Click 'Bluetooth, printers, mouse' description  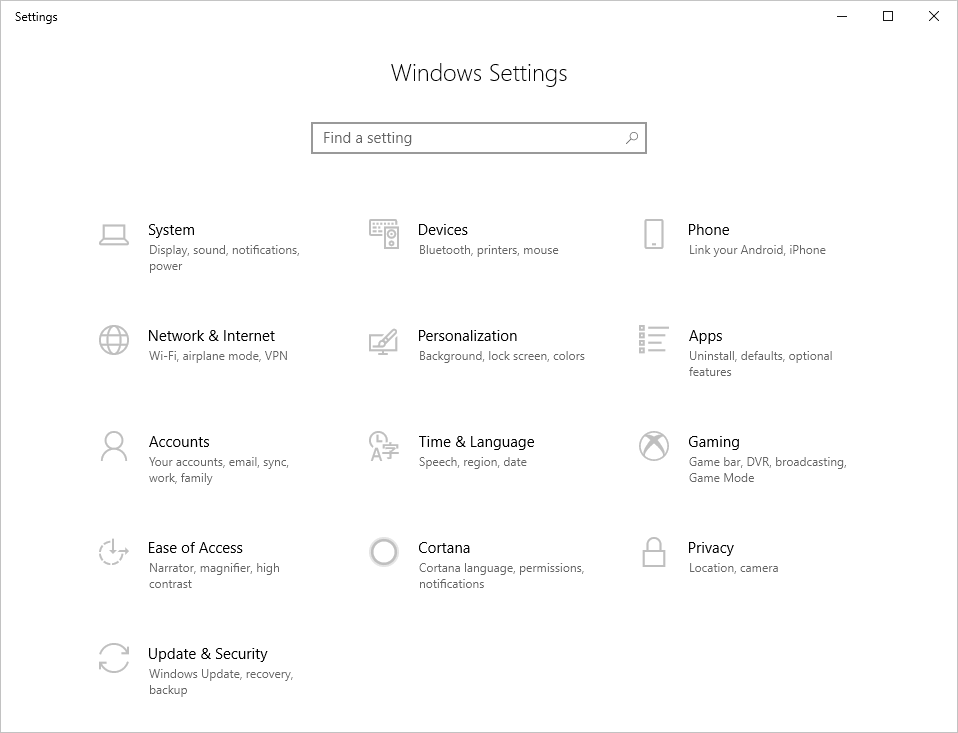tap(489, 250)
